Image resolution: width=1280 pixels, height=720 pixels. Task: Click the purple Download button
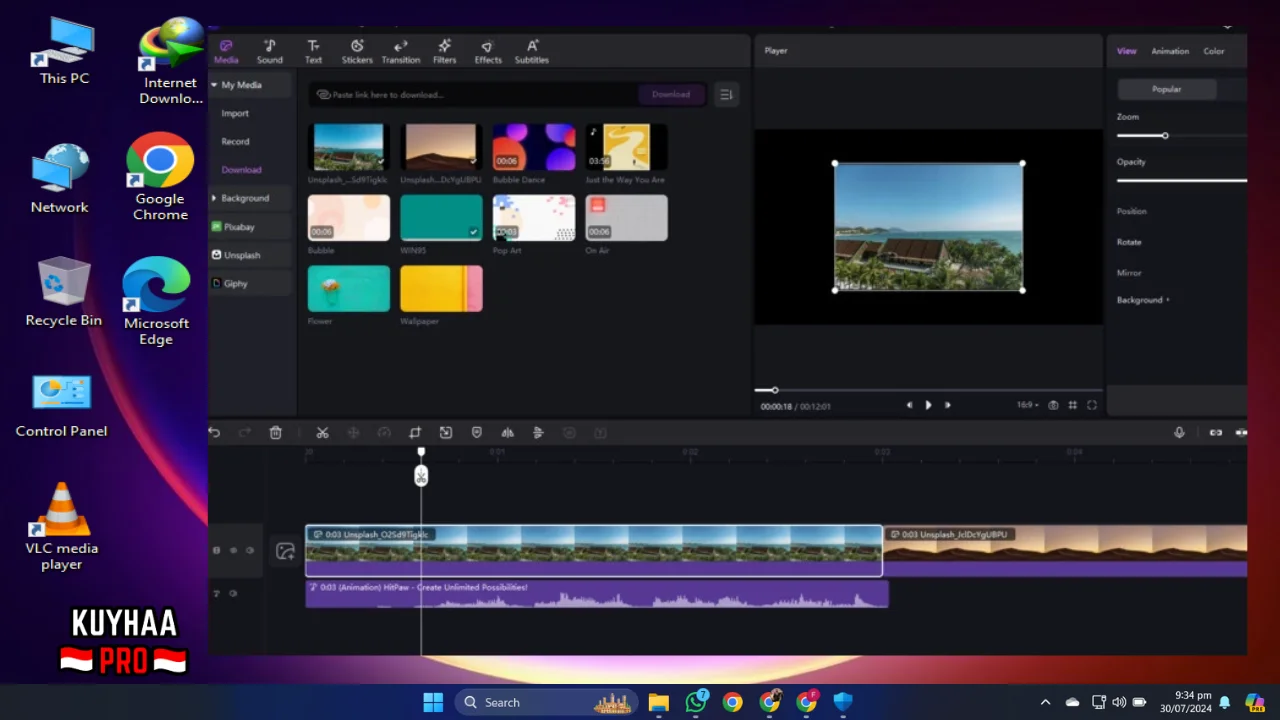pos(671,94)
